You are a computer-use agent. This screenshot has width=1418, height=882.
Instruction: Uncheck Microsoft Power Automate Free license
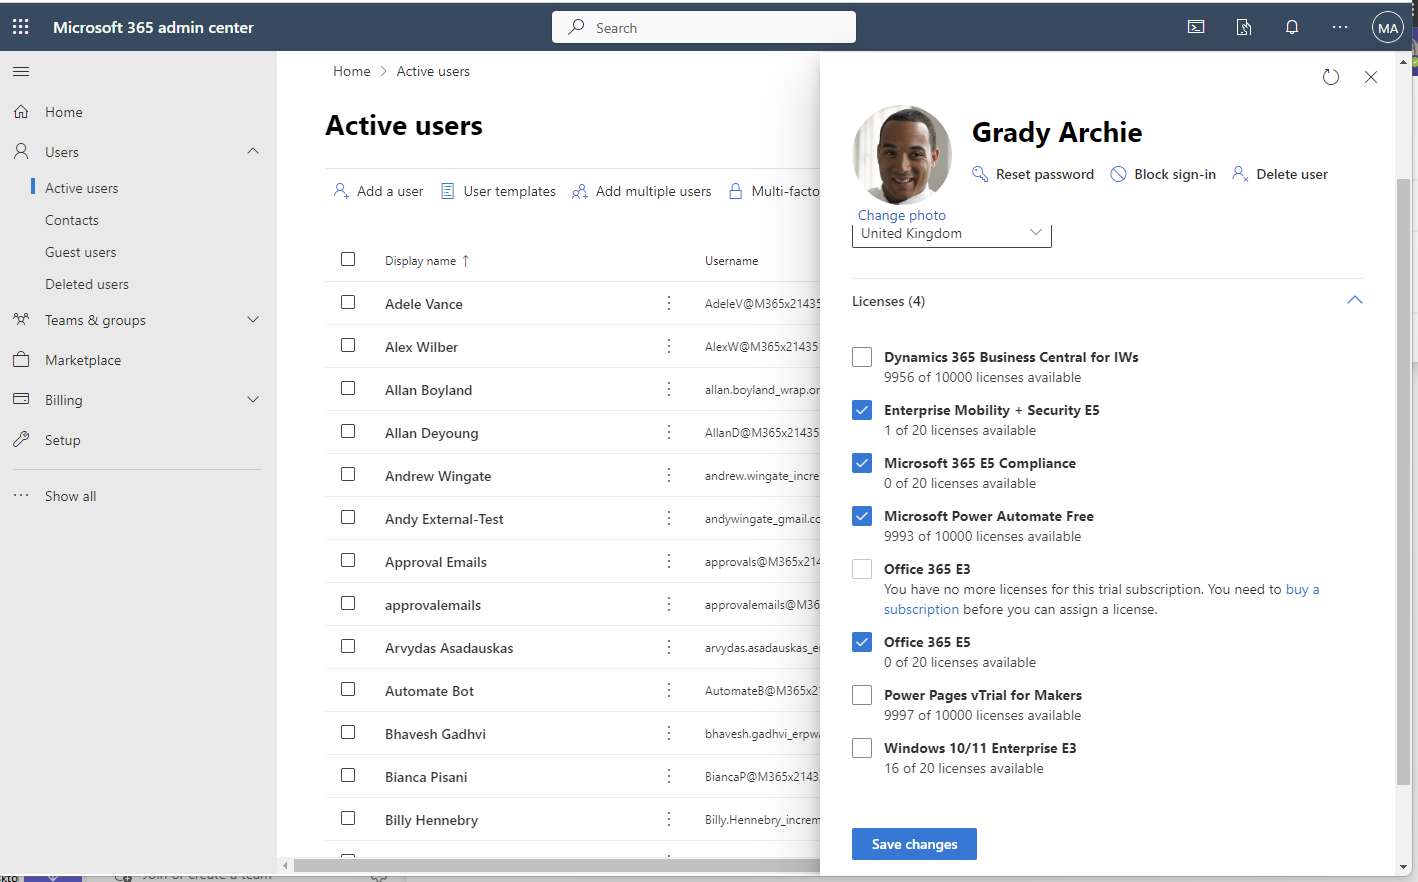862,516
